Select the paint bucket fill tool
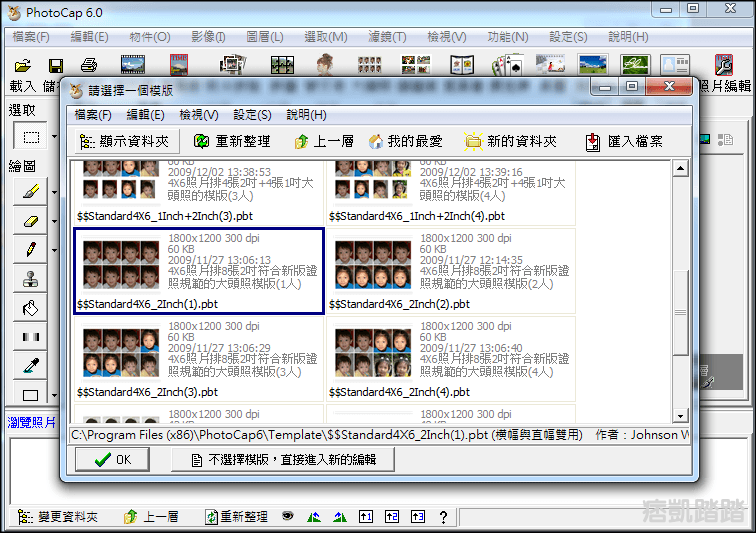756x533 pixels. pos(31,308)
